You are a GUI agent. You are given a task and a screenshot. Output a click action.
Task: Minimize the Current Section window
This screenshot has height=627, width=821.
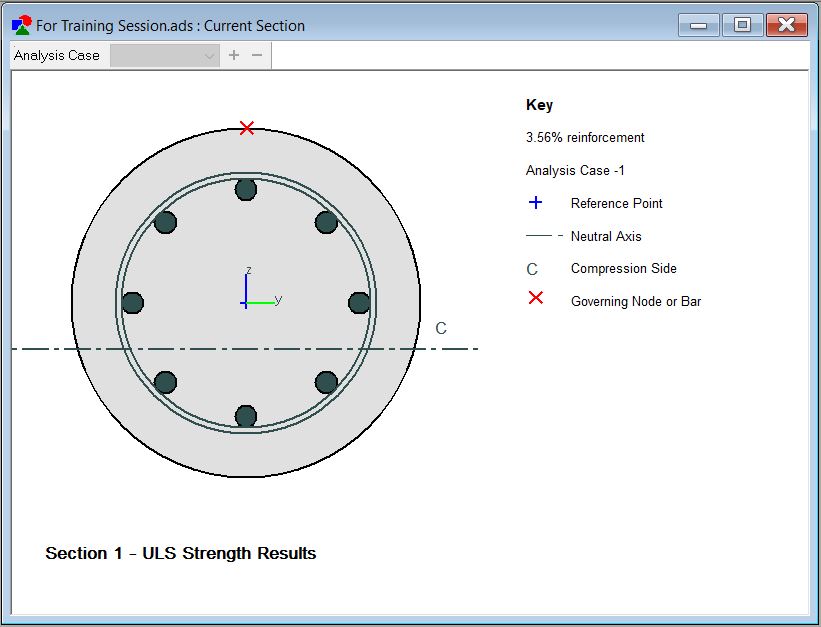click(x=698, y=25)
